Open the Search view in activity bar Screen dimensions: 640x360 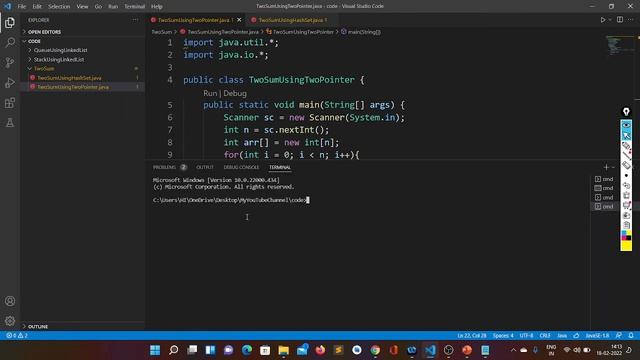[x=10, y=42]
